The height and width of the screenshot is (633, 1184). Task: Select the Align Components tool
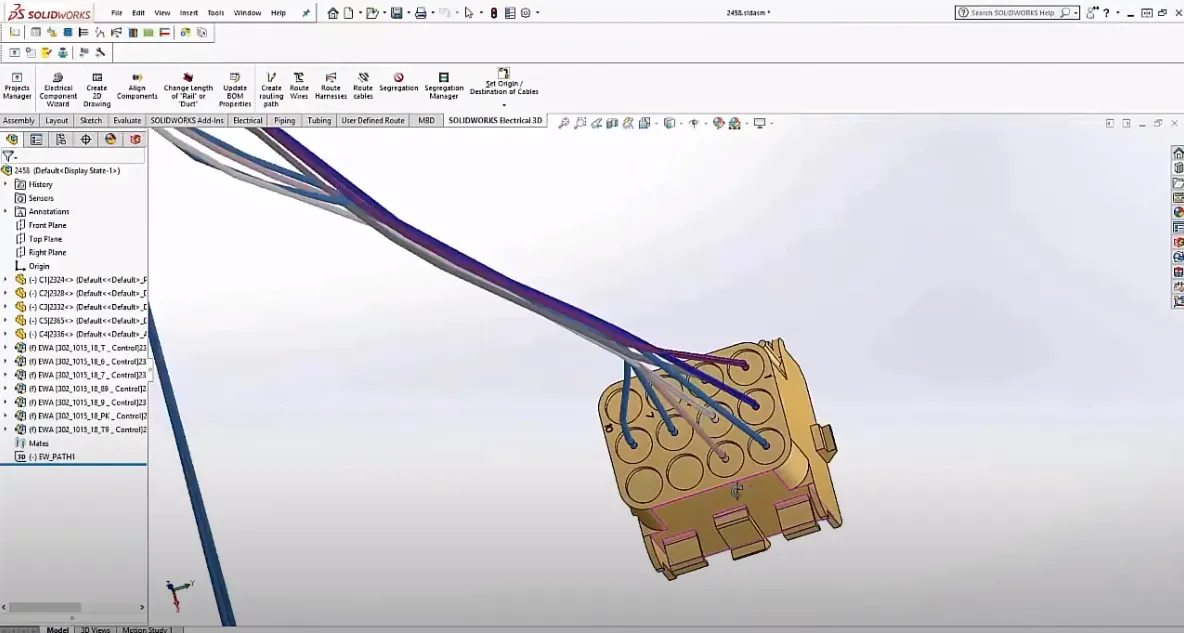(137, 86)
